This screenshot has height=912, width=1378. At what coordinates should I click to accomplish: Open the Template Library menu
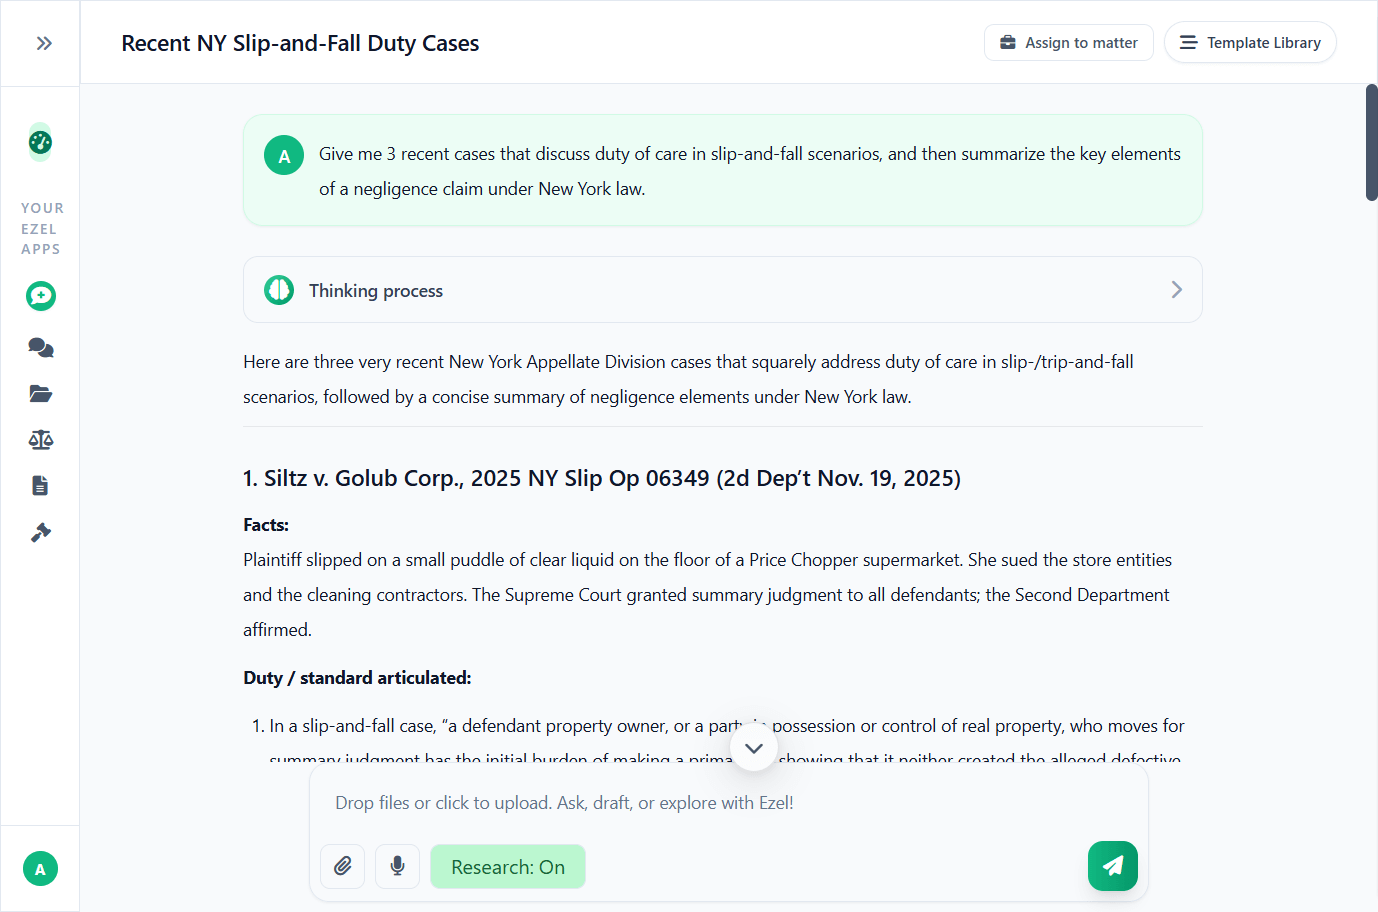(x=1249, y=42)
